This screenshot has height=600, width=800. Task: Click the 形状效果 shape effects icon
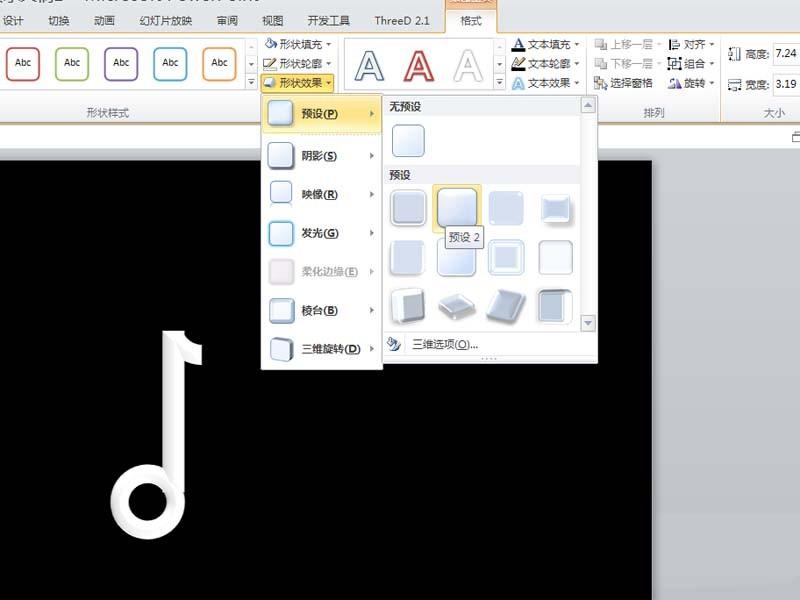click(x=270, y=82)
